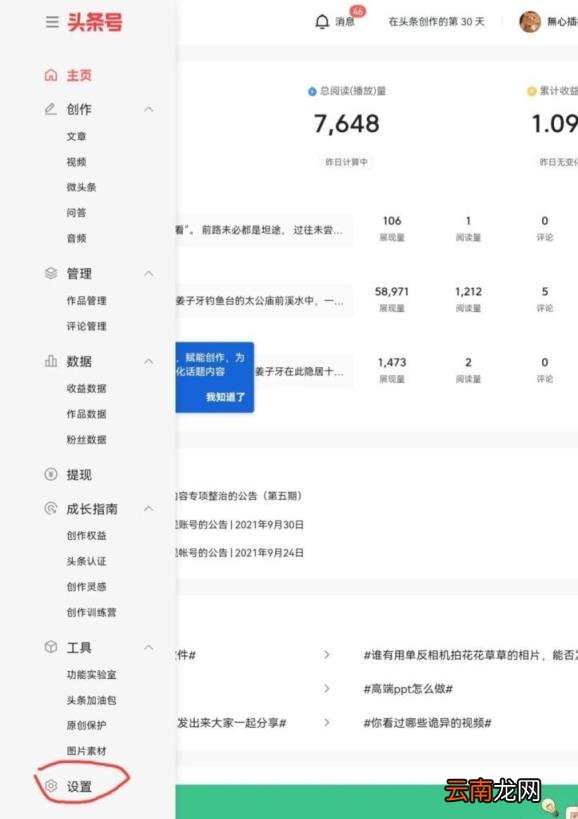Click the 管理 layers icon

[x=51, y=273]
